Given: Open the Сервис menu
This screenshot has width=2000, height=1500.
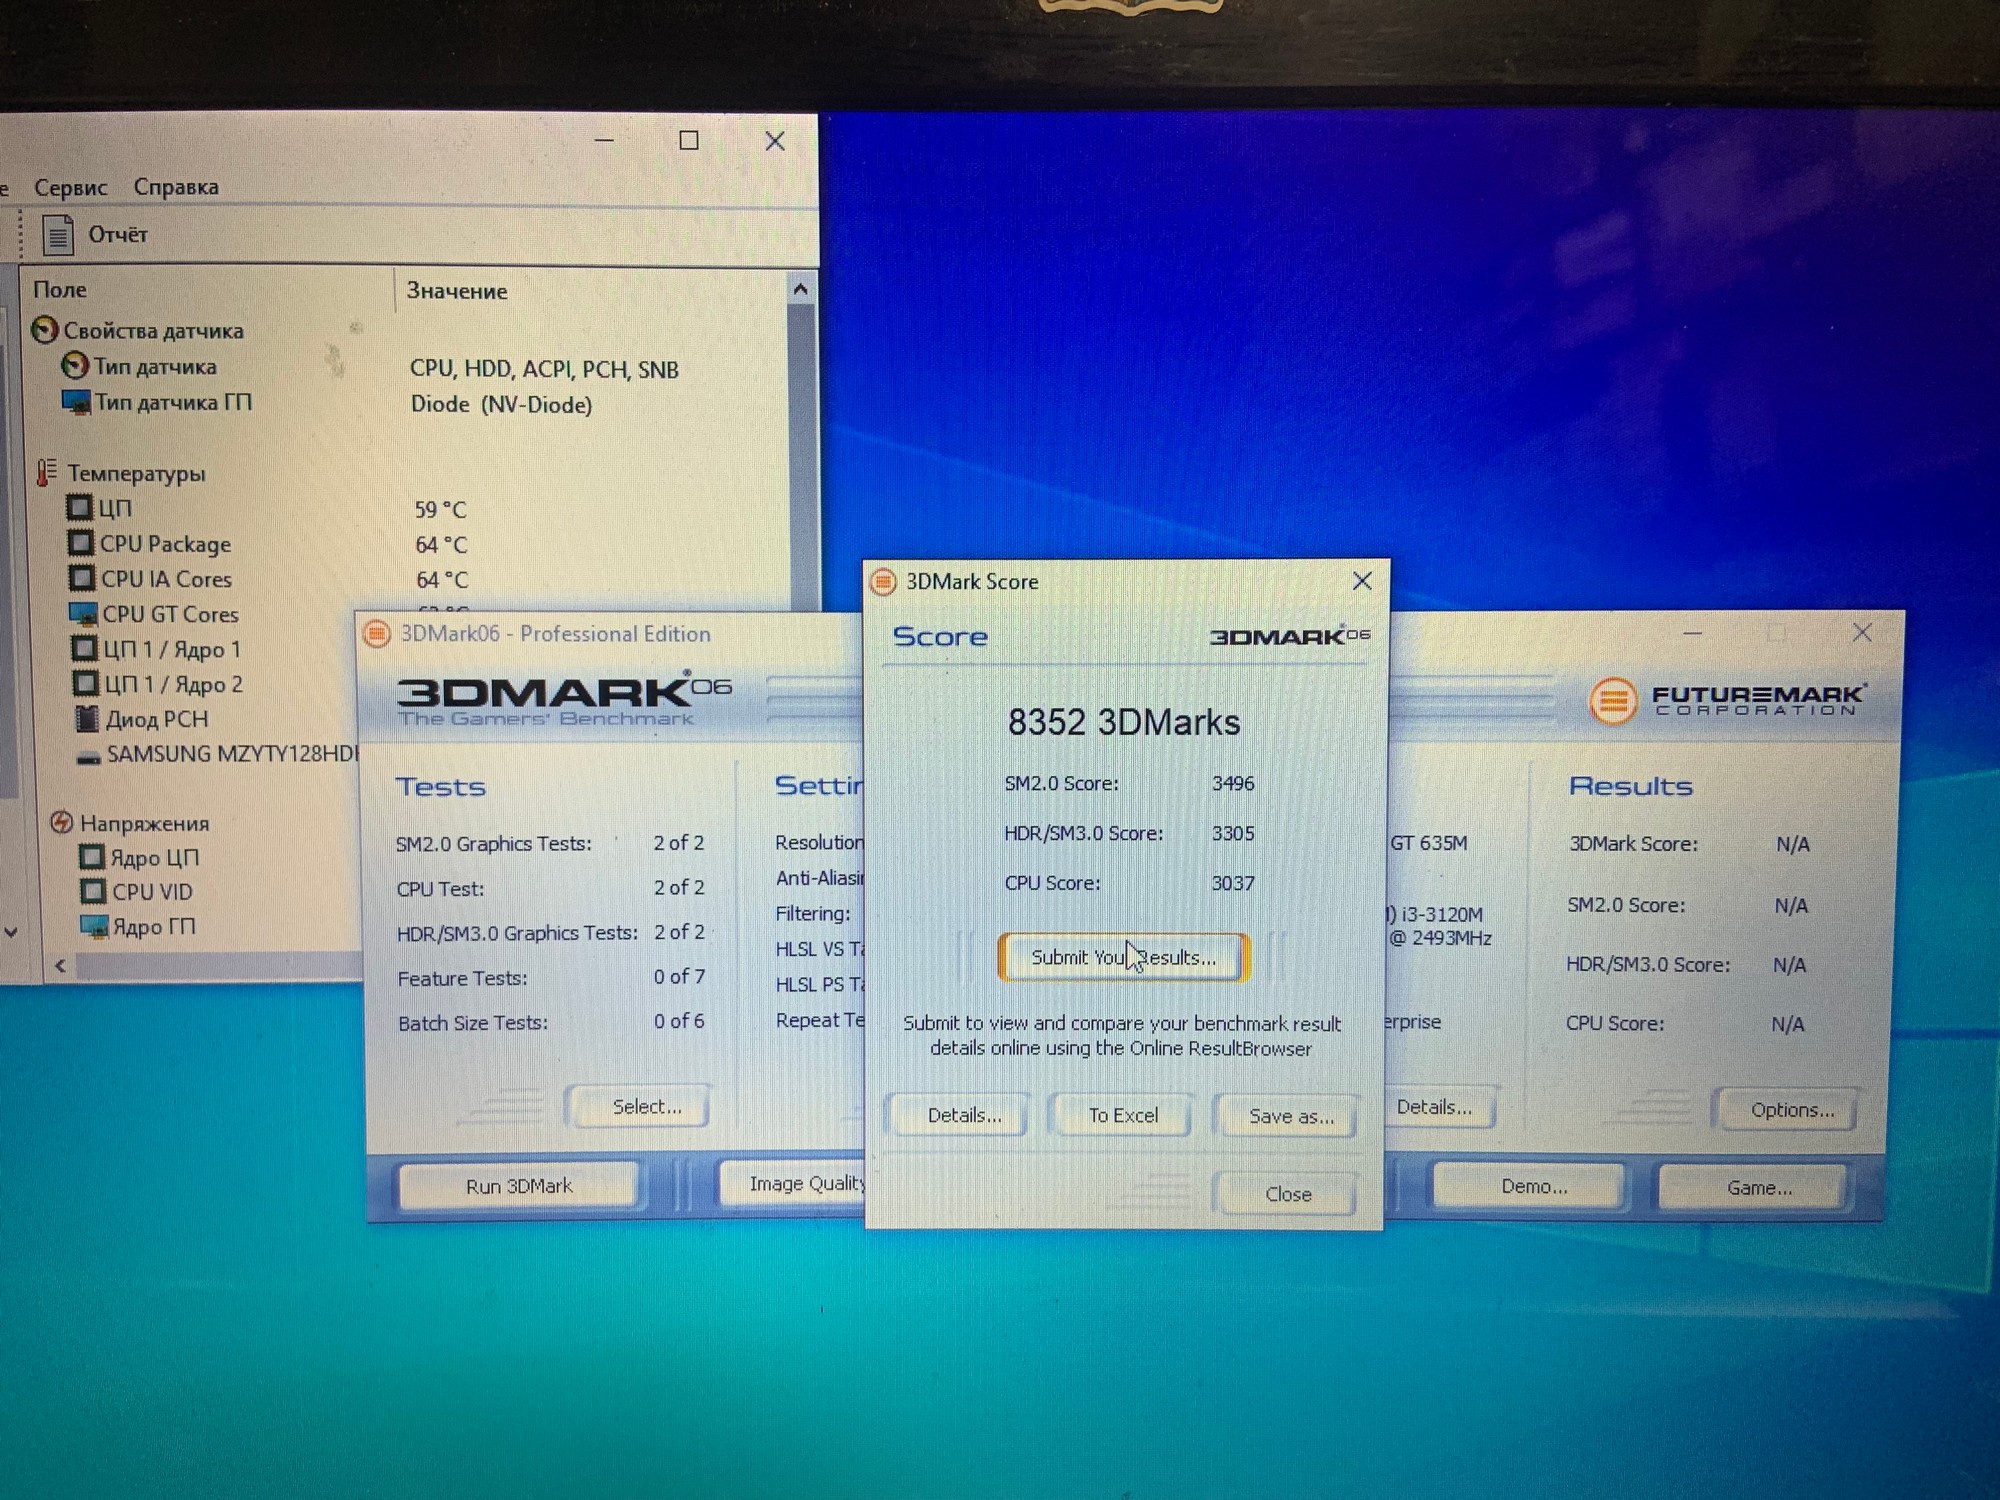Looking at the screenshot, I should click(70, 187).
